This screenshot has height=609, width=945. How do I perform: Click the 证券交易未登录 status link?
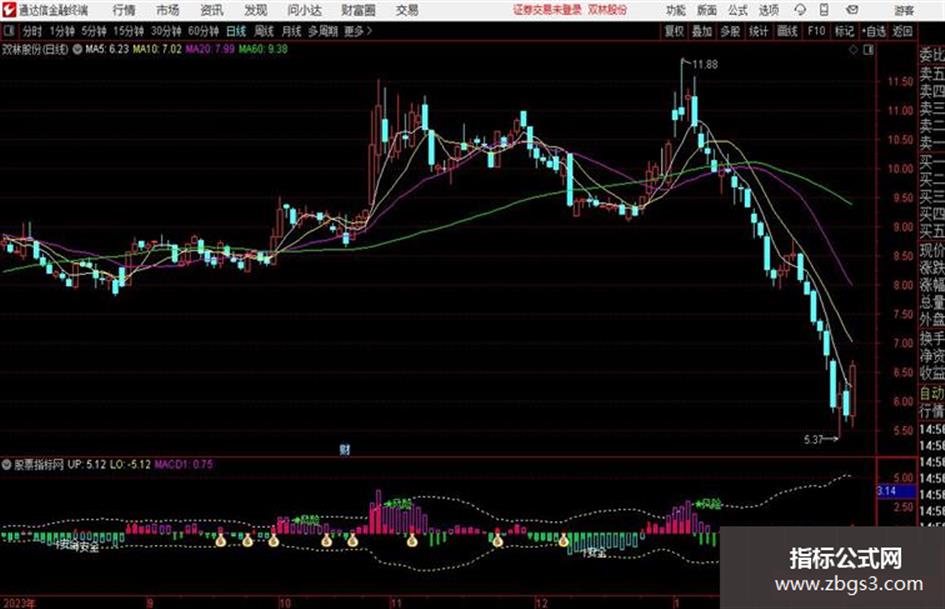click(547, 10)
